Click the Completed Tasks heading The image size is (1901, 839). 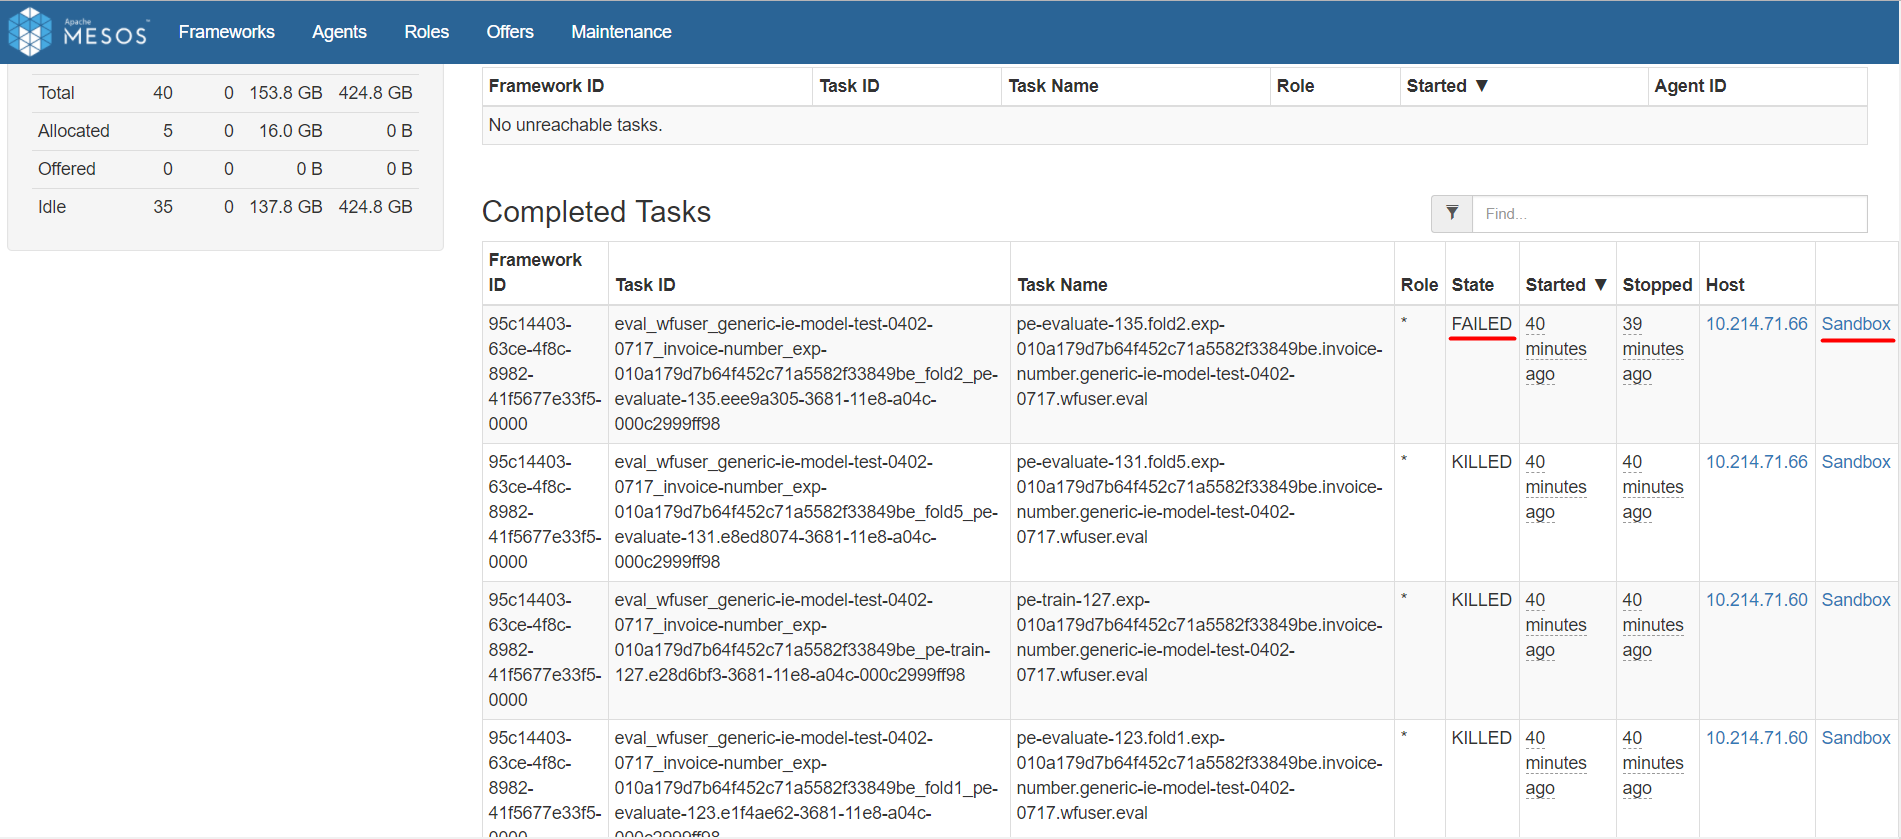596,212
